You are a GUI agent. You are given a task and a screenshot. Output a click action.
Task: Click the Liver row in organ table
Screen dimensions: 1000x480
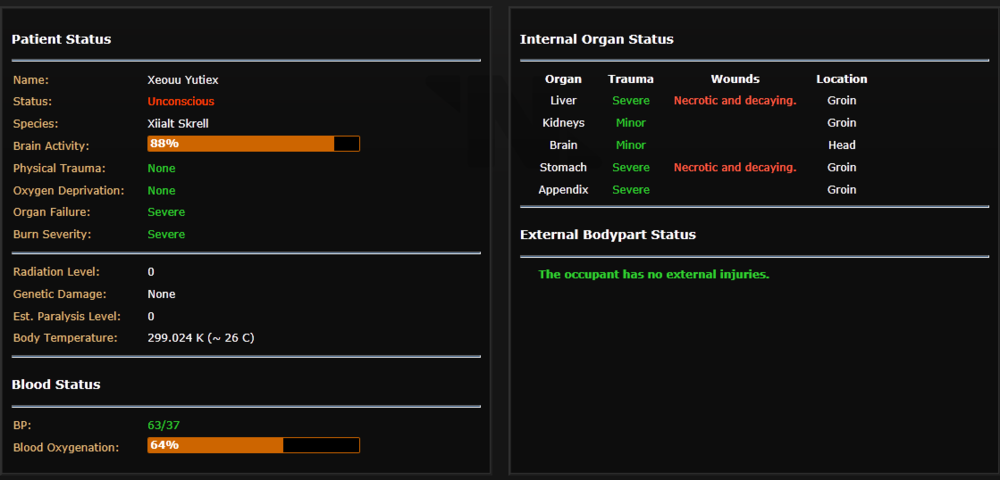tap(563, 101)
